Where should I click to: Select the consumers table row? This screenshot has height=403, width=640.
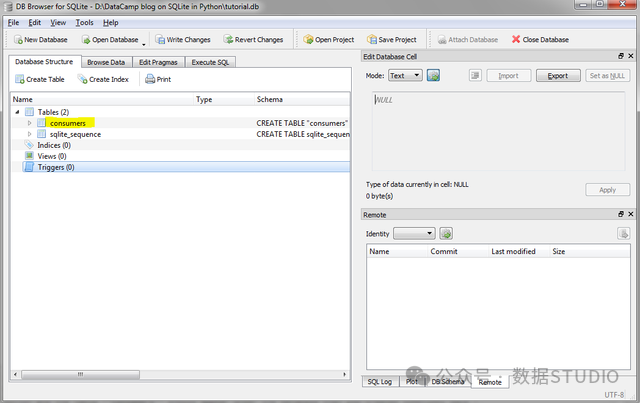click(x=181, y=123)
